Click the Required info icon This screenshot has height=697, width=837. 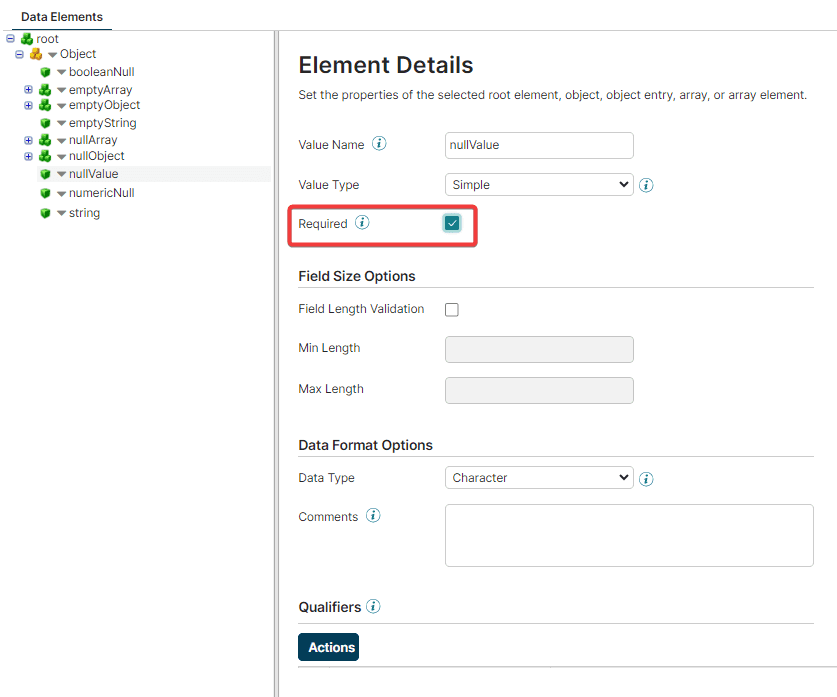click(362, 223)
